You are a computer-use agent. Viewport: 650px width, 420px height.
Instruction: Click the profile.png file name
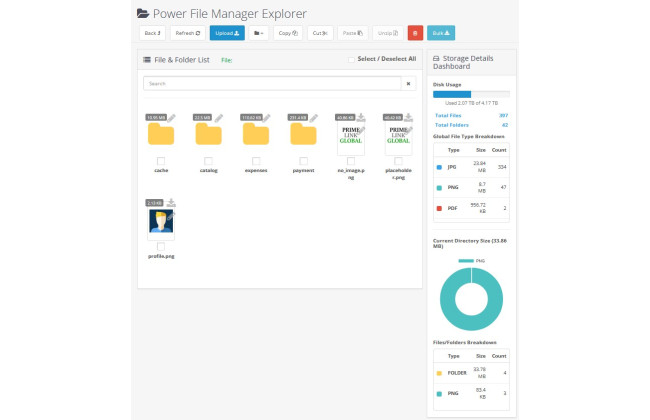[161, 256]
